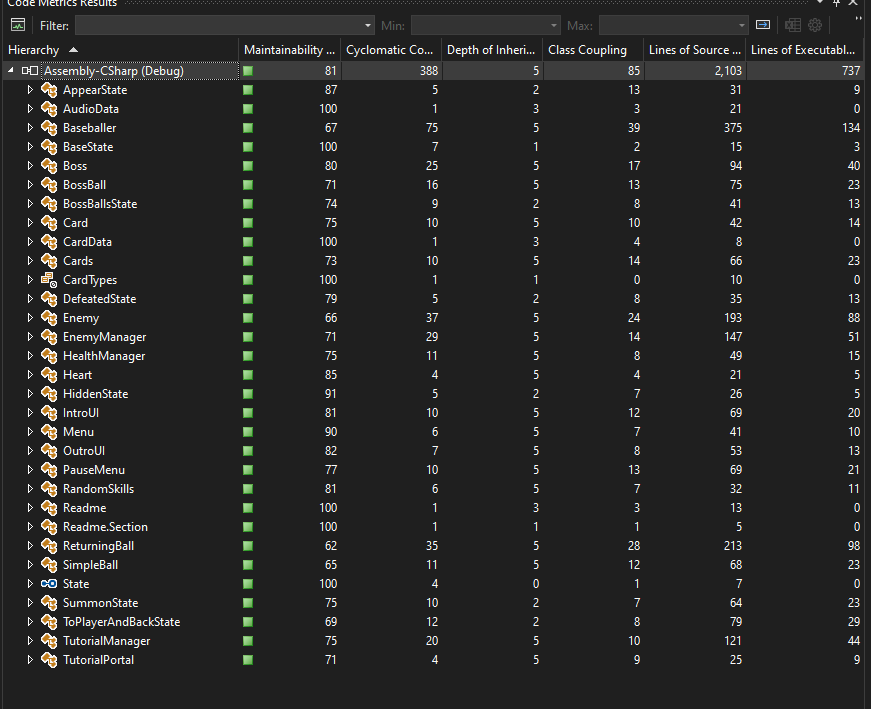
Task: Sort by Class Coupling column header
Action: [x=593, y=50]
